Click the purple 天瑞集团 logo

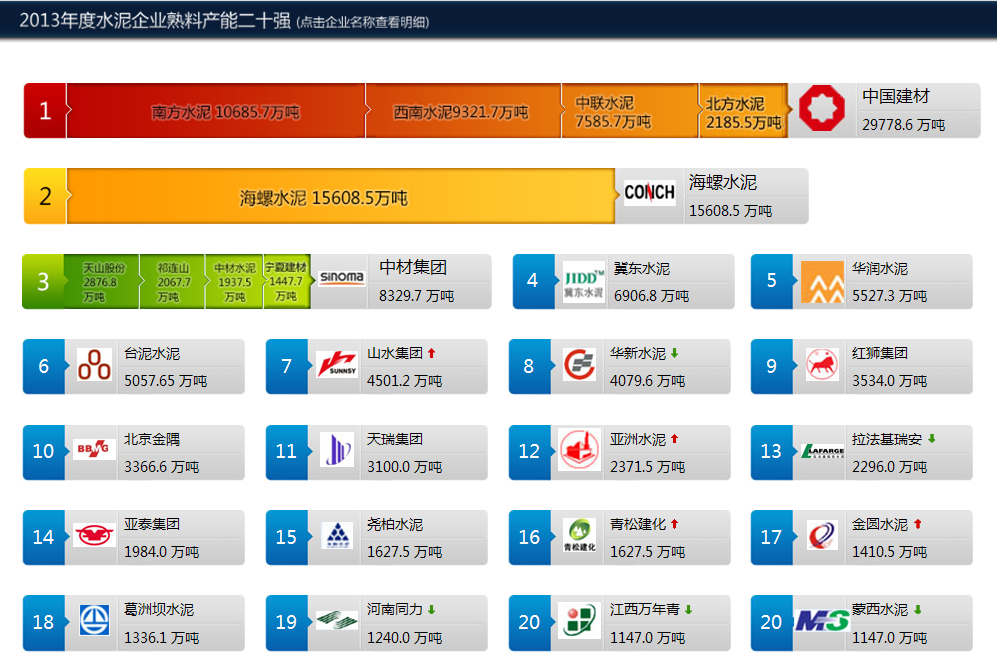(x=337, y=450)
